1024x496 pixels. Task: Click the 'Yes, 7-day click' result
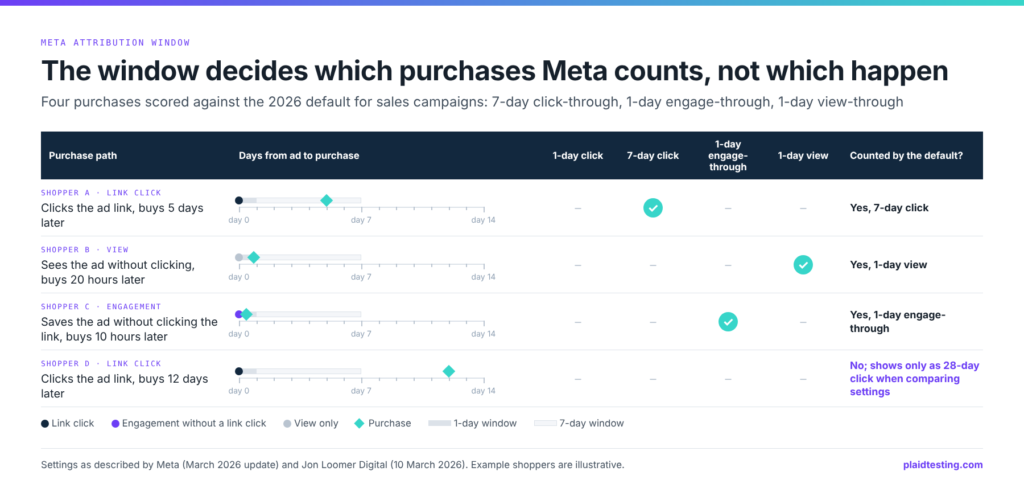(x=889, y=208)
